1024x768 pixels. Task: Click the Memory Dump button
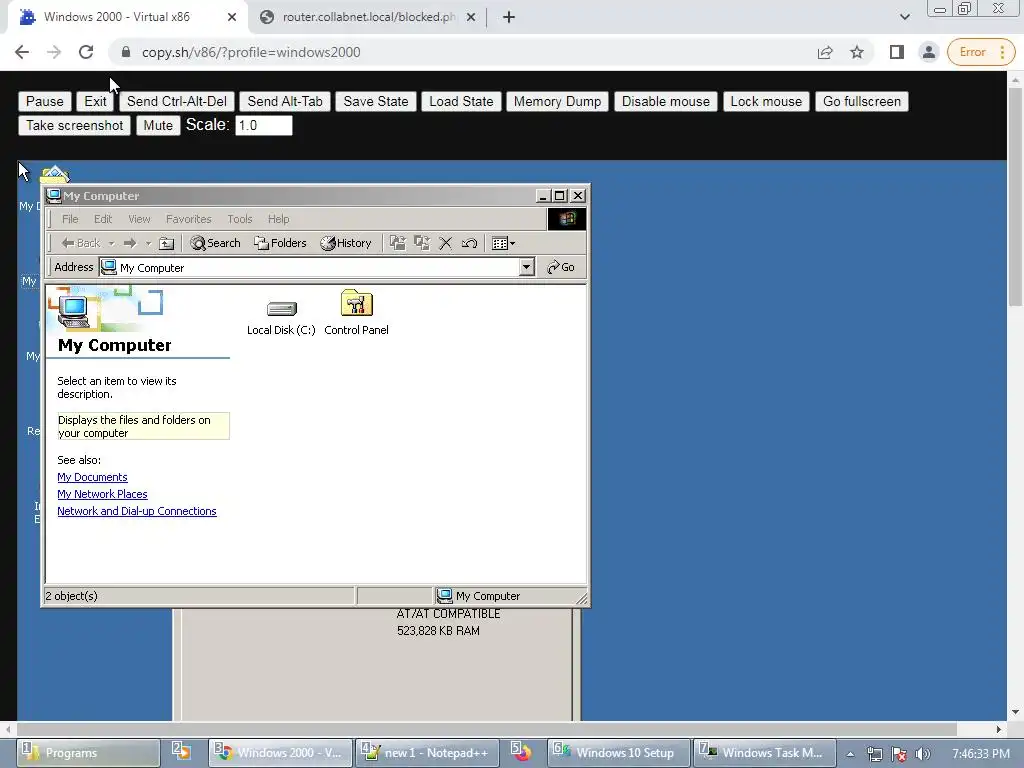pos(557,101)
